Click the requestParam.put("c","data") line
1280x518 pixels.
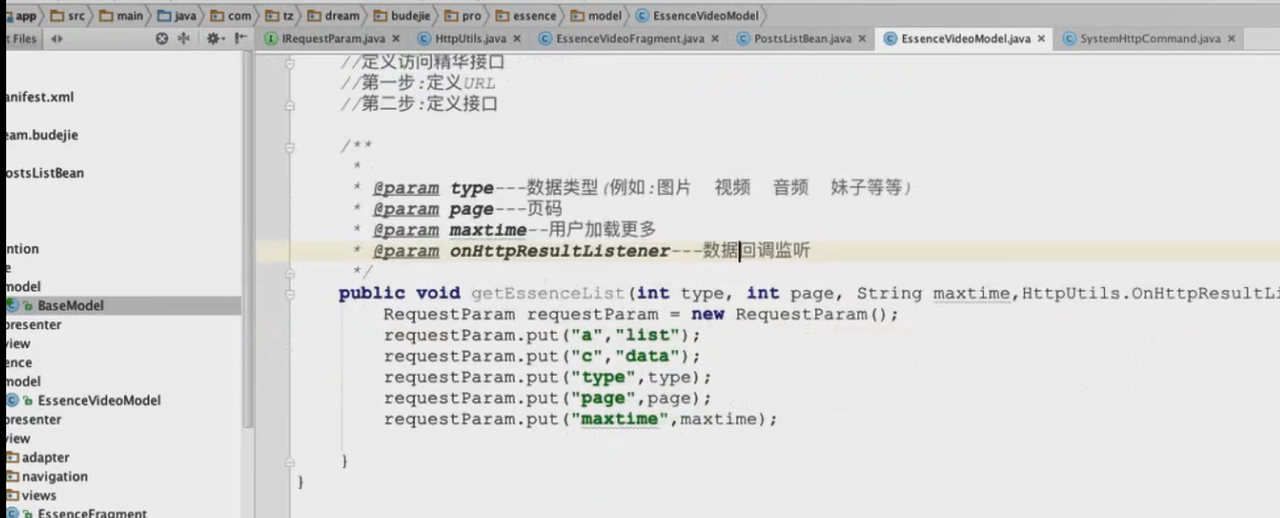[543, 356]
